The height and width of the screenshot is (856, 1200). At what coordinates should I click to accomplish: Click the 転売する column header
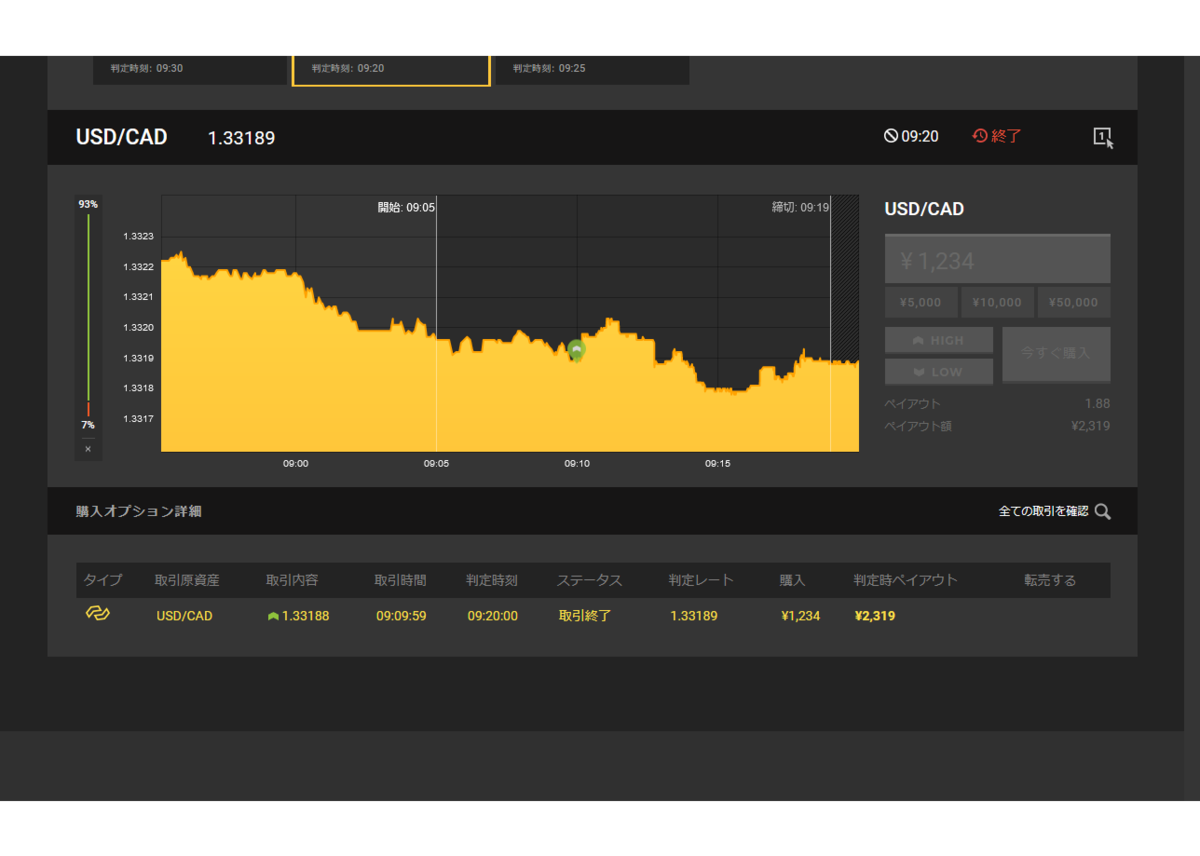click(1050, 580)
